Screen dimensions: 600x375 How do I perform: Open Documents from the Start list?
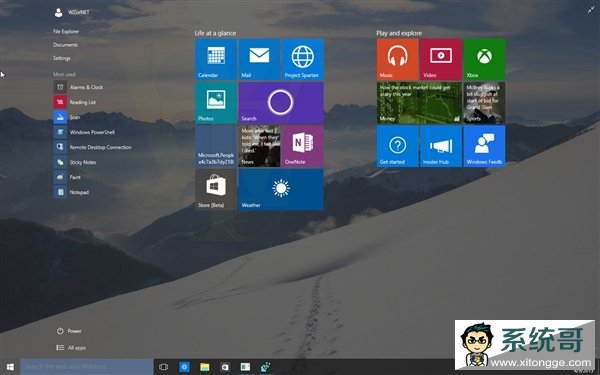[65, 45]
